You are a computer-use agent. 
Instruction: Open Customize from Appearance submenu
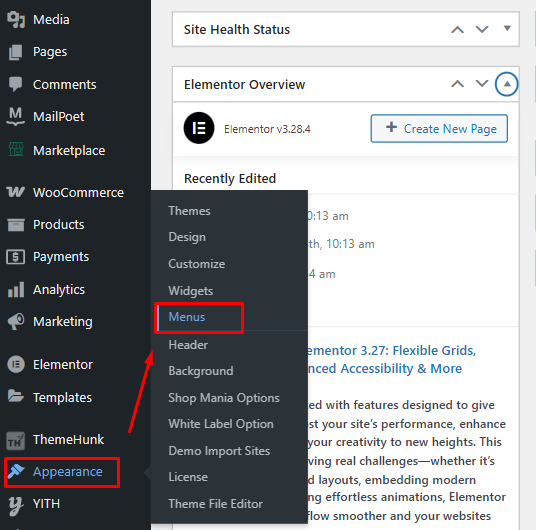pos(197,264)
